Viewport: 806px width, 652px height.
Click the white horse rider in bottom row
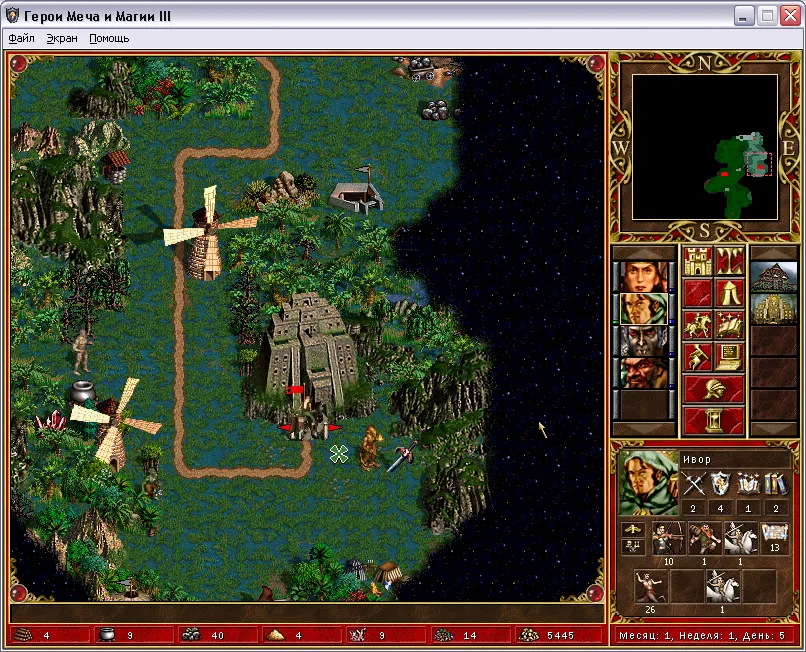722,586
